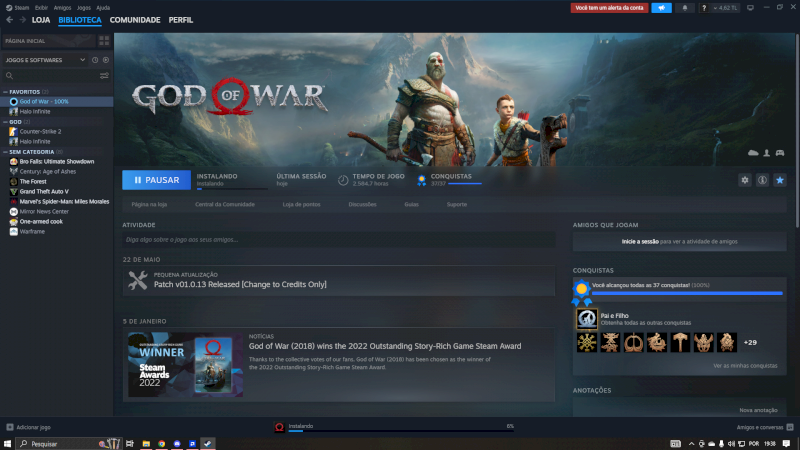Screen dimensions: 800x450
Task: Click the library search magnifier field
Action: pyautogui.click(x=51, y=76)
